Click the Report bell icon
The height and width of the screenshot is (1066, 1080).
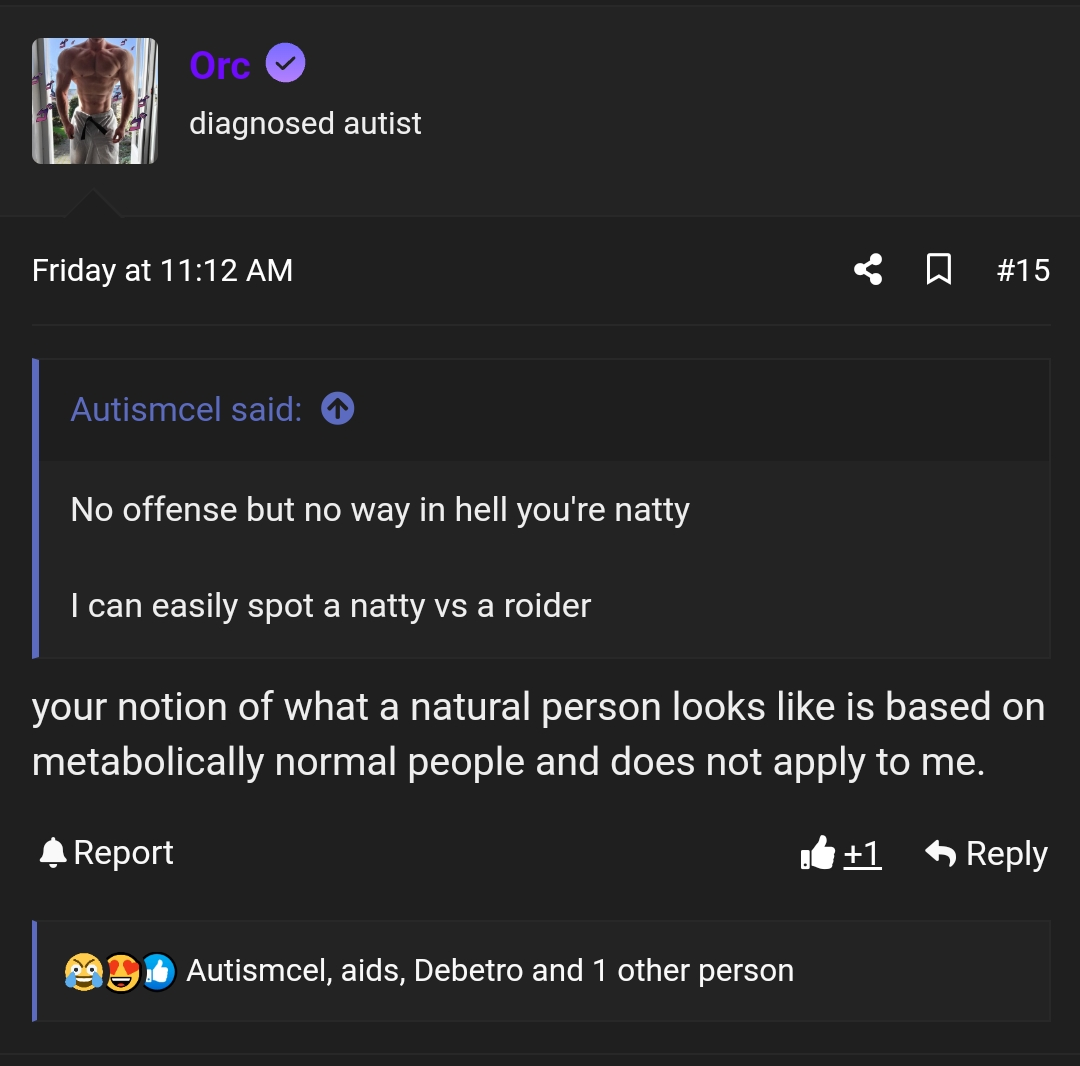[52, 853]
